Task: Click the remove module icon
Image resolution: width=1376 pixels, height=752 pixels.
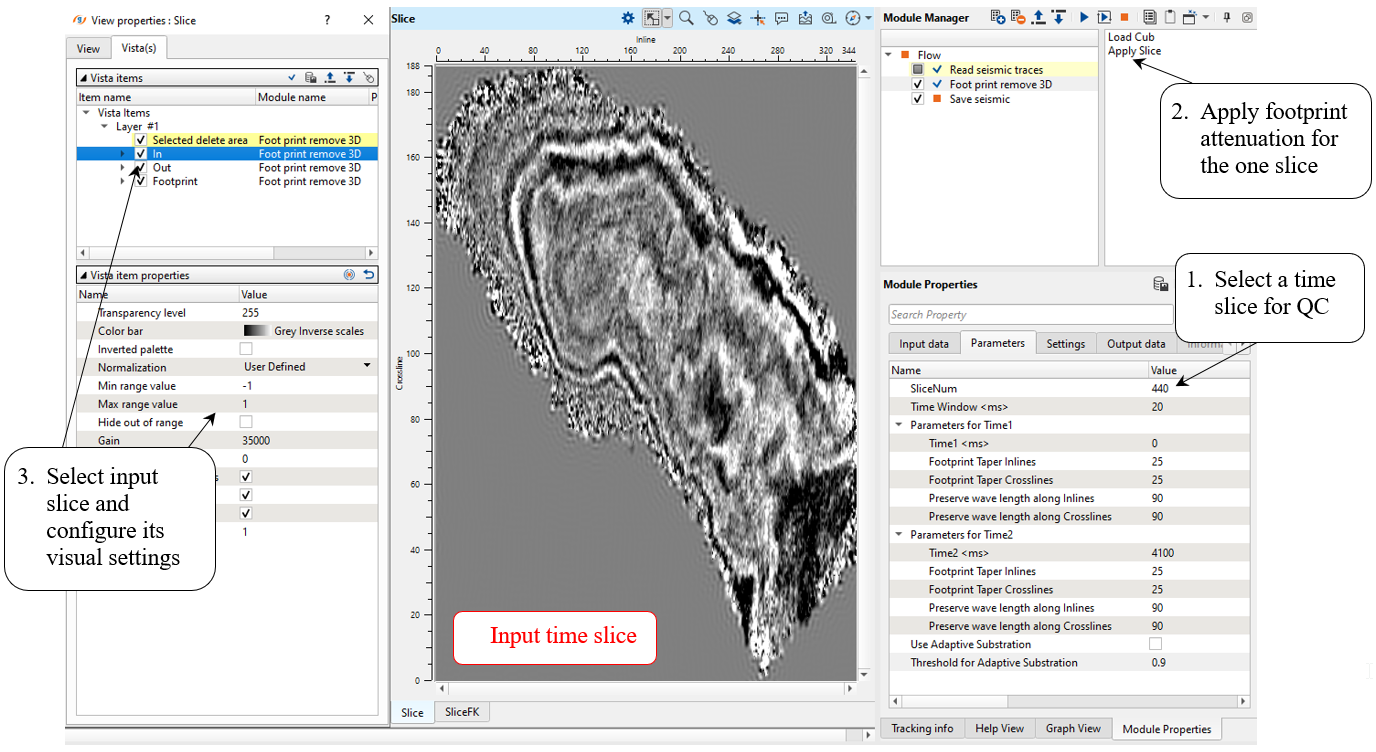Action: pos(1018,17)
